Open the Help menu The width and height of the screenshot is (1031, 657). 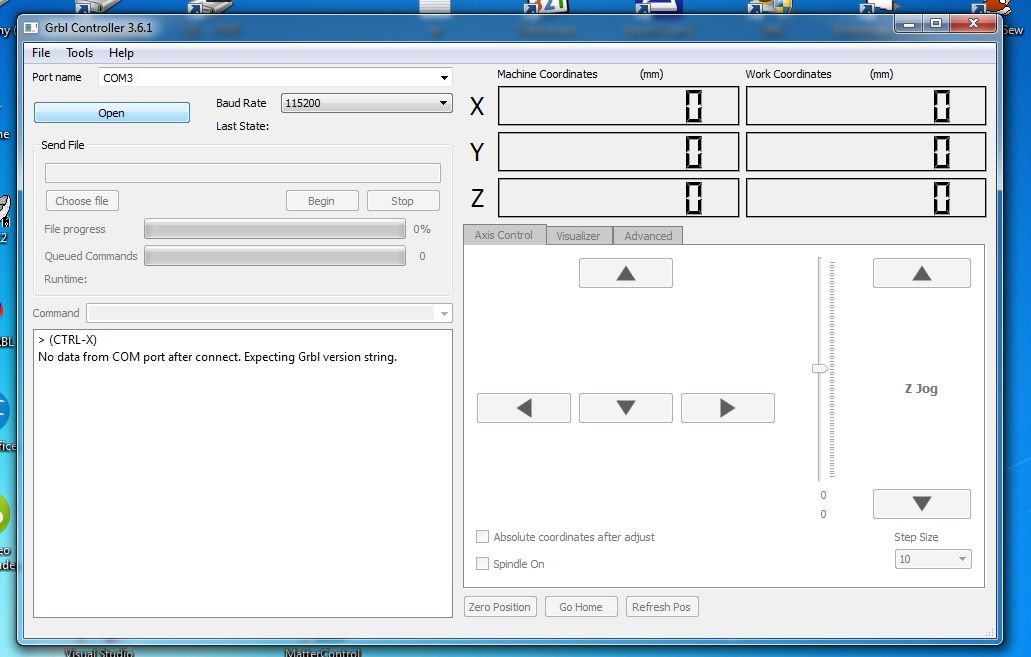[121, 53]
